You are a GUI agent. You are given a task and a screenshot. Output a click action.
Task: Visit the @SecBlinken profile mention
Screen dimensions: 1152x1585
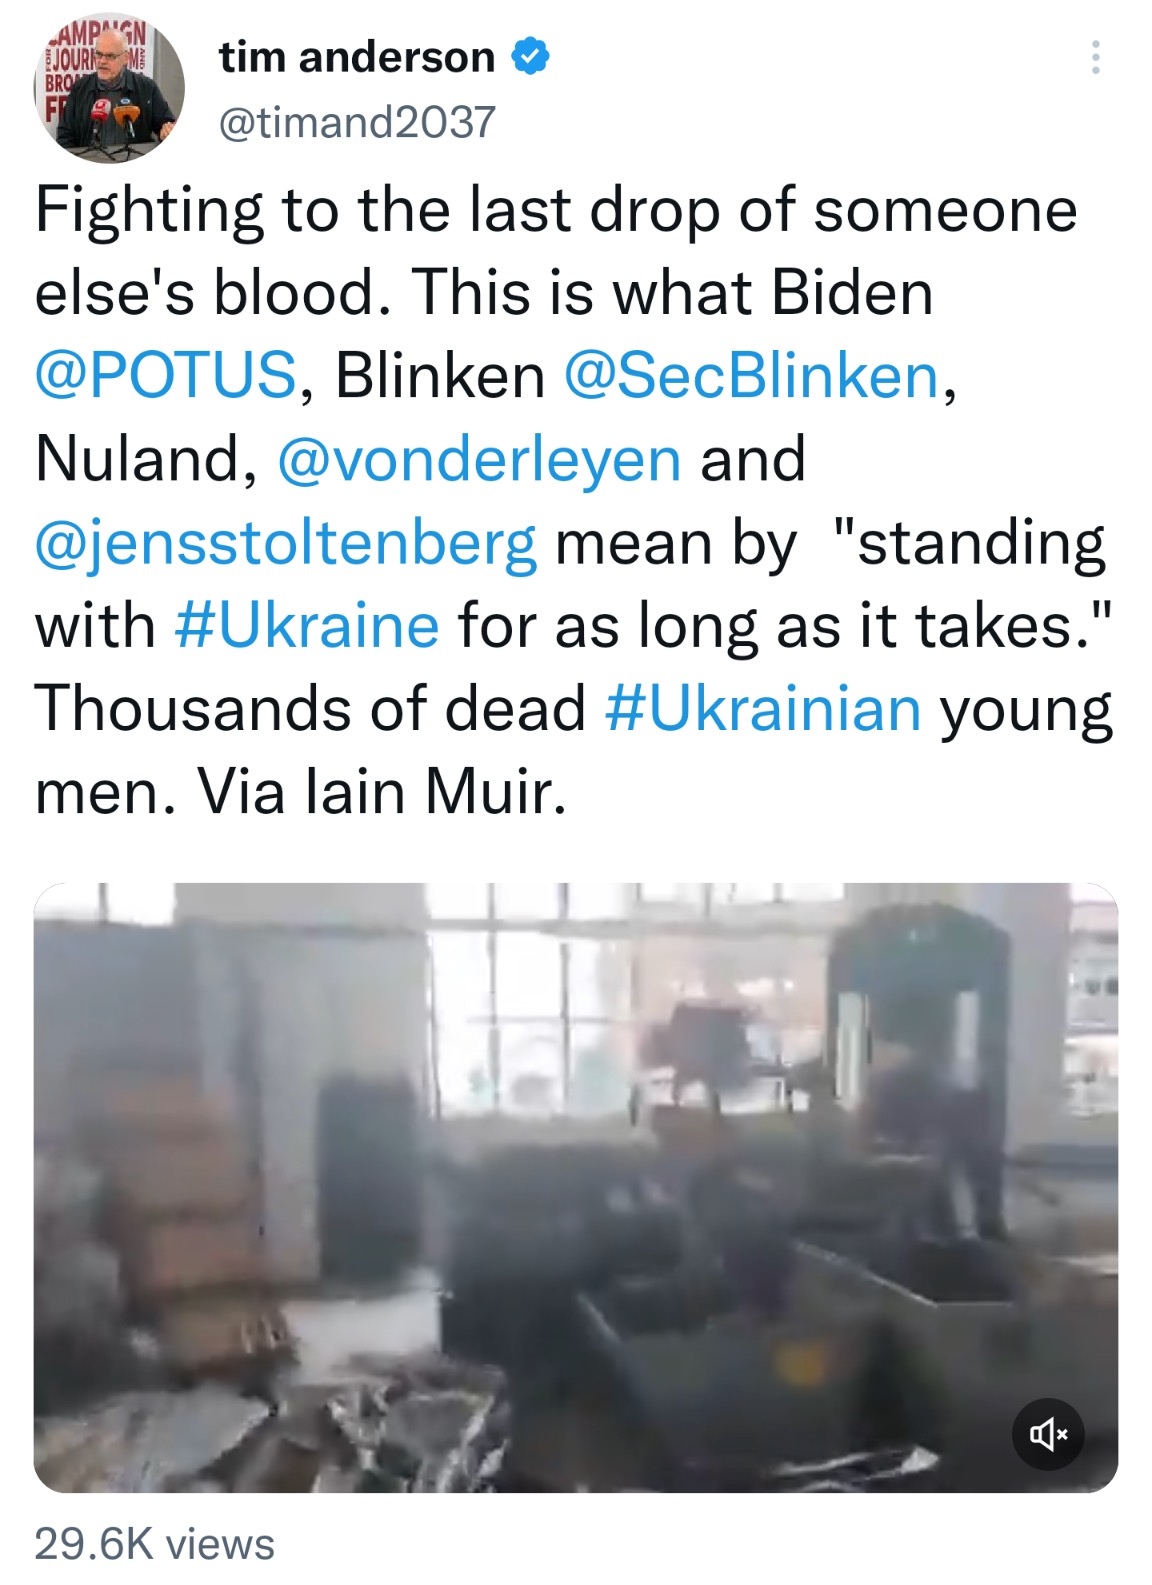(x=751, y=376)
